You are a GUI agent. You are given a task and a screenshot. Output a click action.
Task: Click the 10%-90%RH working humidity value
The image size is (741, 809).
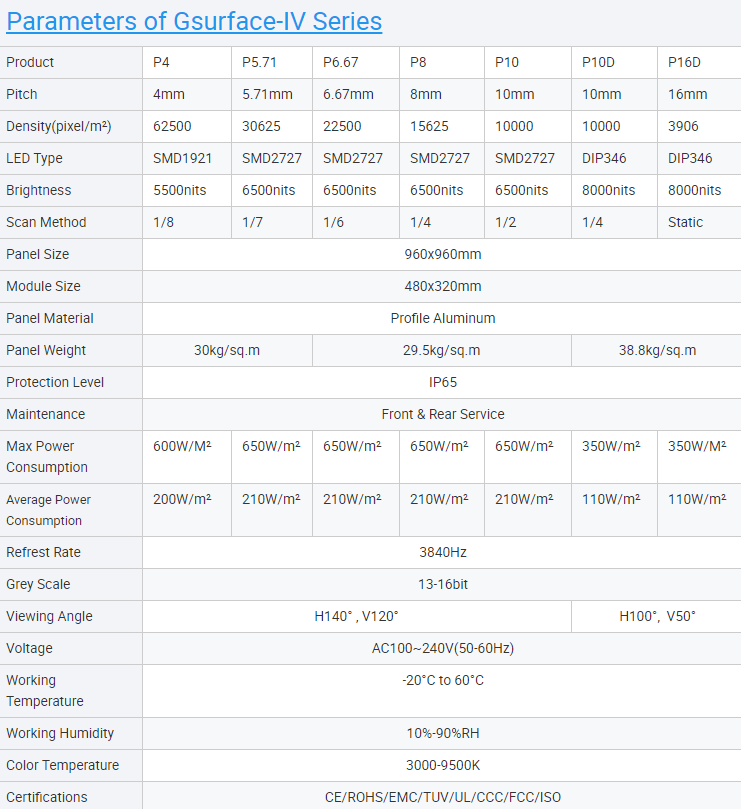click(442, 733)
